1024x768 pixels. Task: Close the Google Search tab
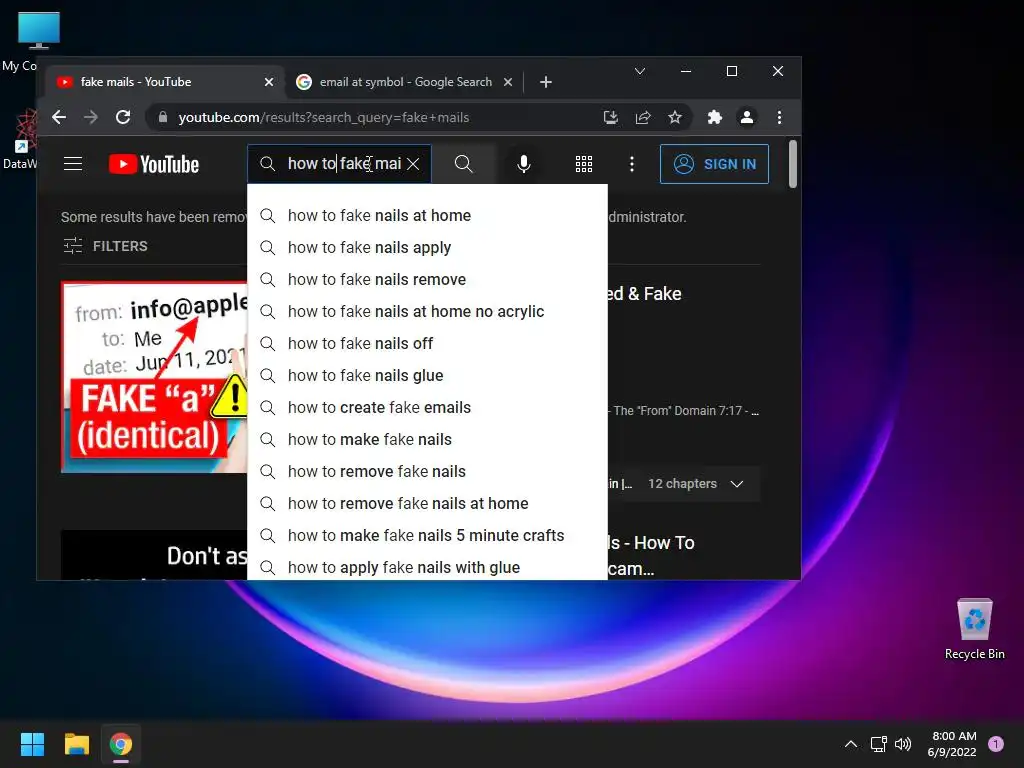coord(507,82)
